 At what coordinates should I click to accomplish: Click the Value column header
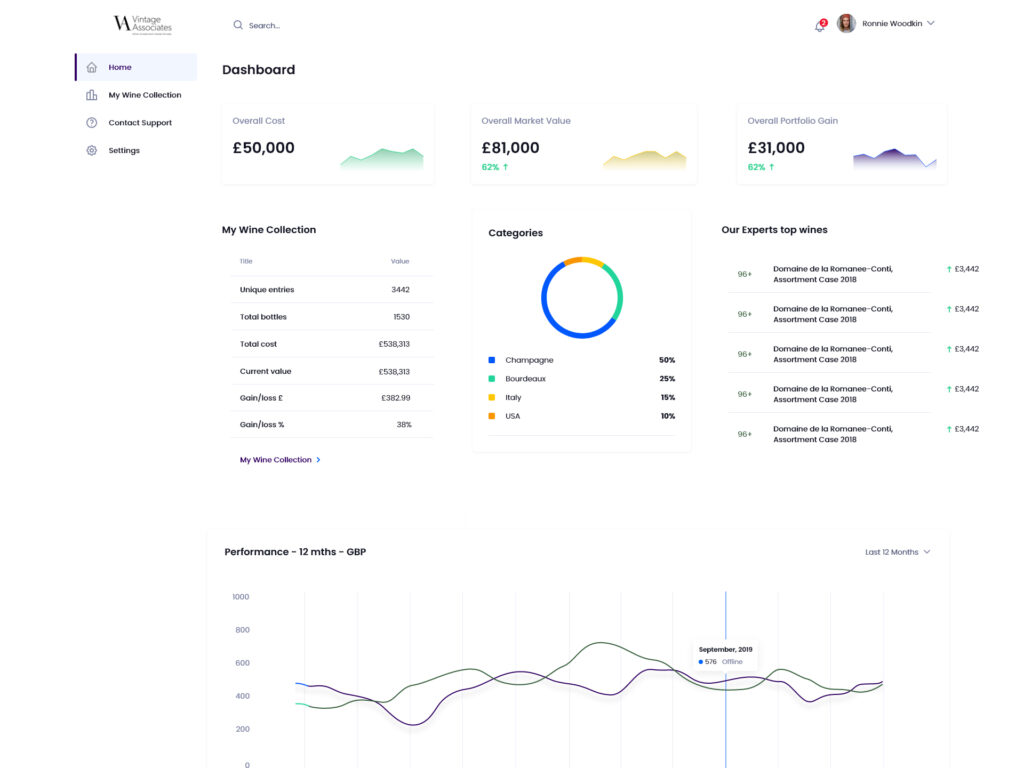click(x=400, y=261)
